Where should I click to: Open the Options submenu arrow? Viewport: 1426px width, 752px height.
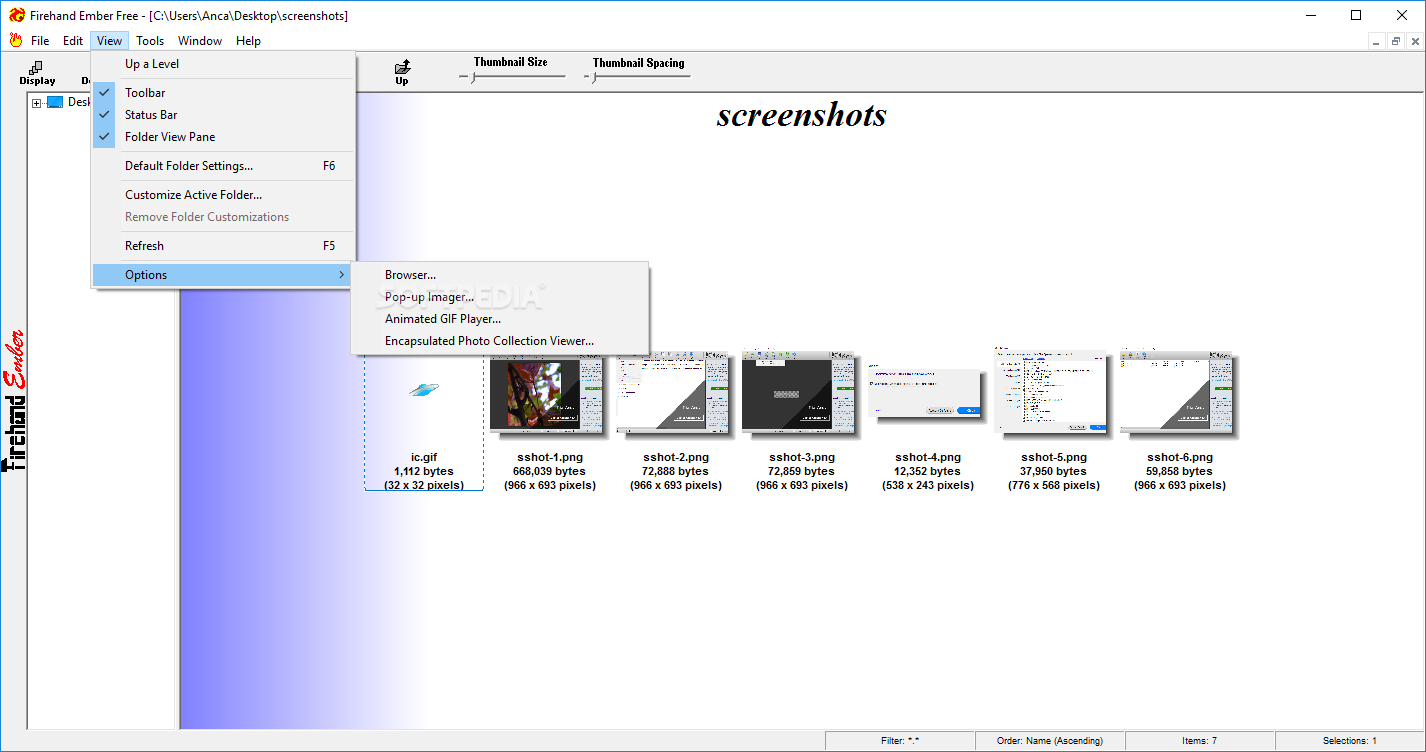pyautogui.click(x=341, y=275)
